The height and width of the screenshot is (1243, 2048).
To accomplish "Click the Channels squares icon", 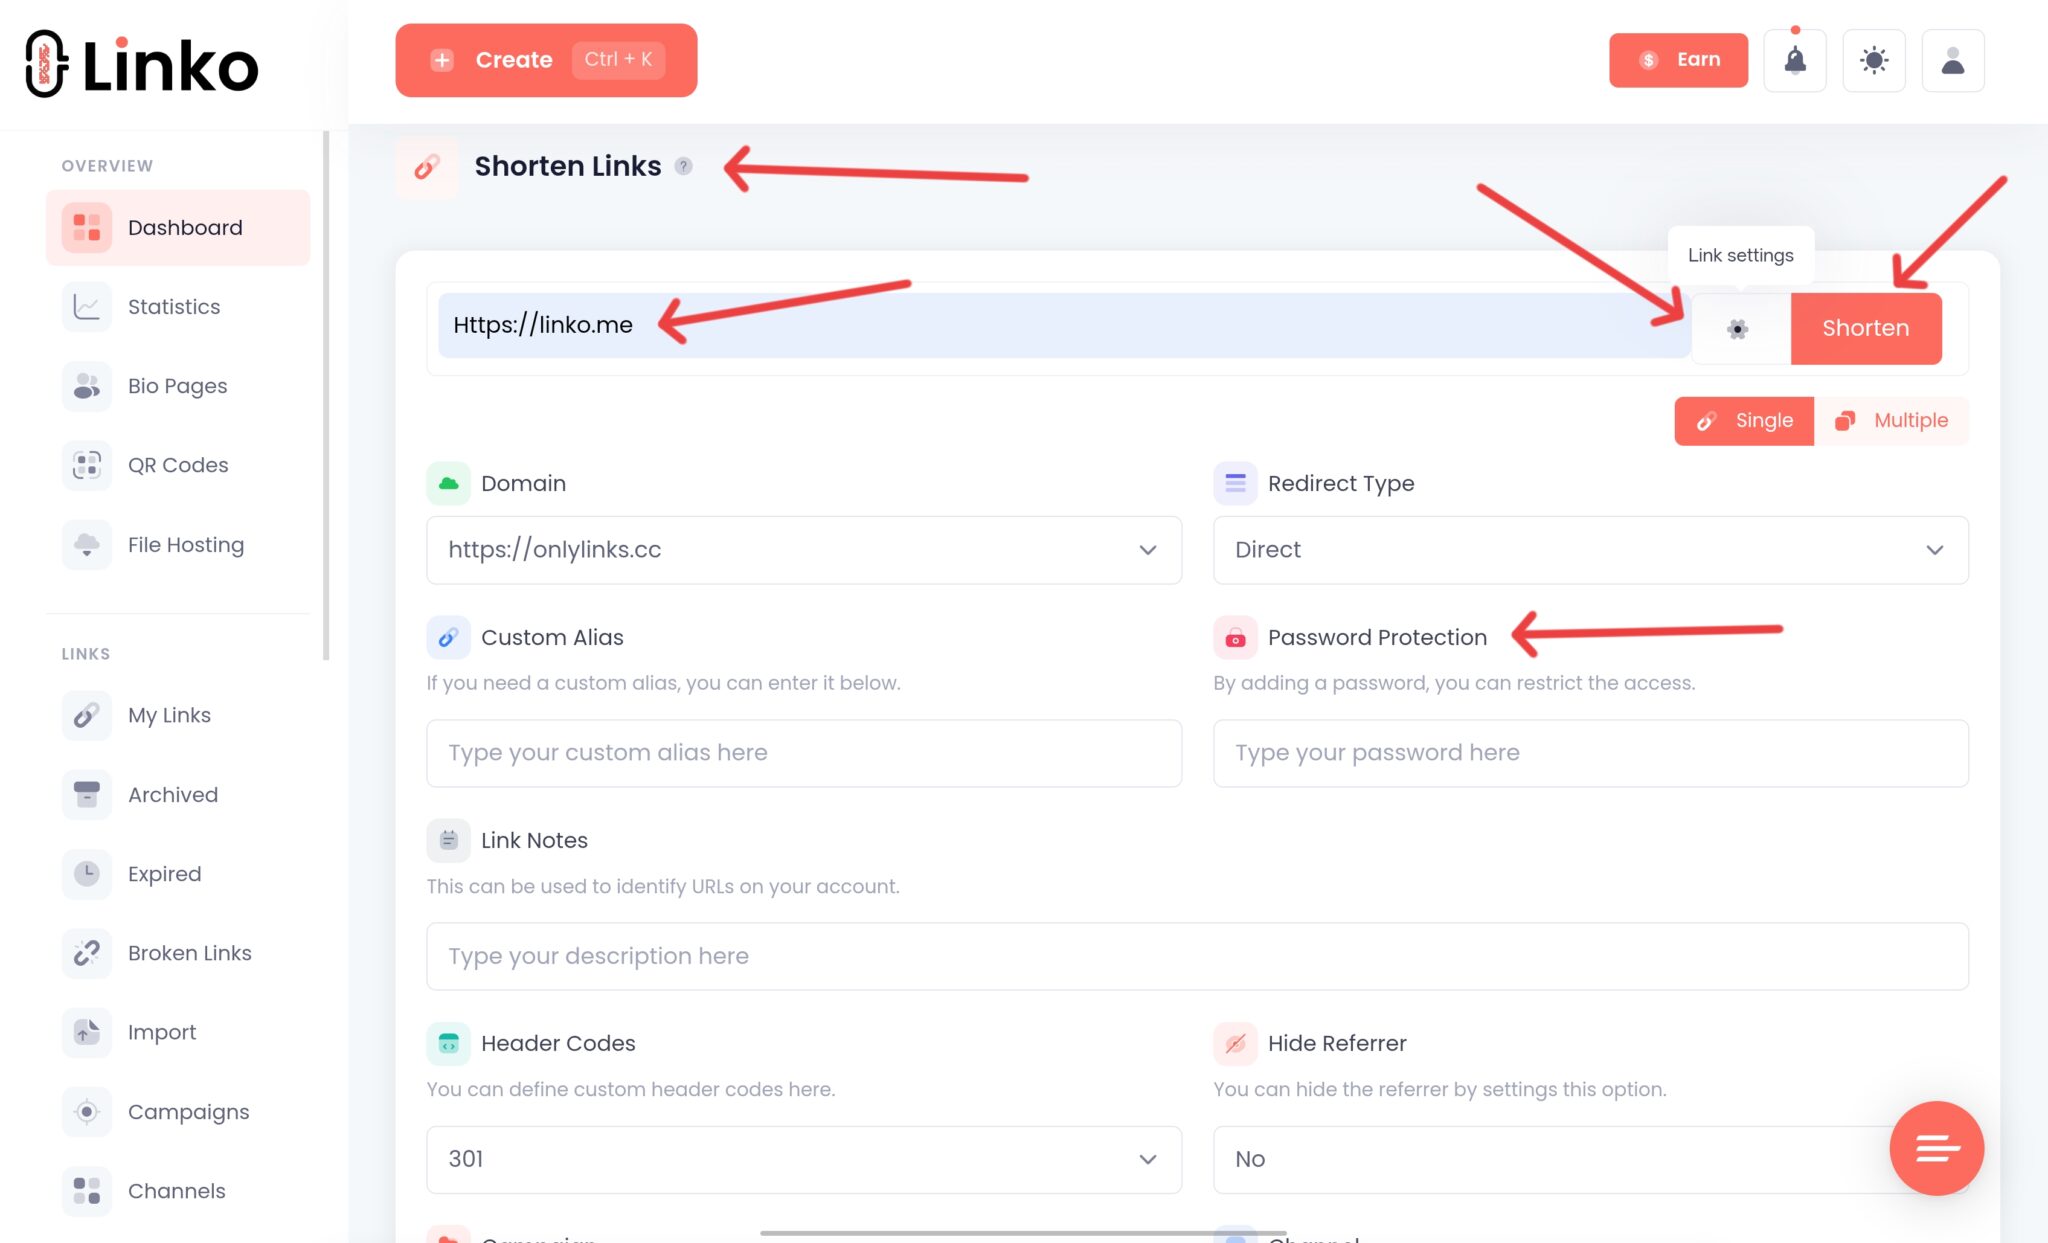I will point(87,1190).
